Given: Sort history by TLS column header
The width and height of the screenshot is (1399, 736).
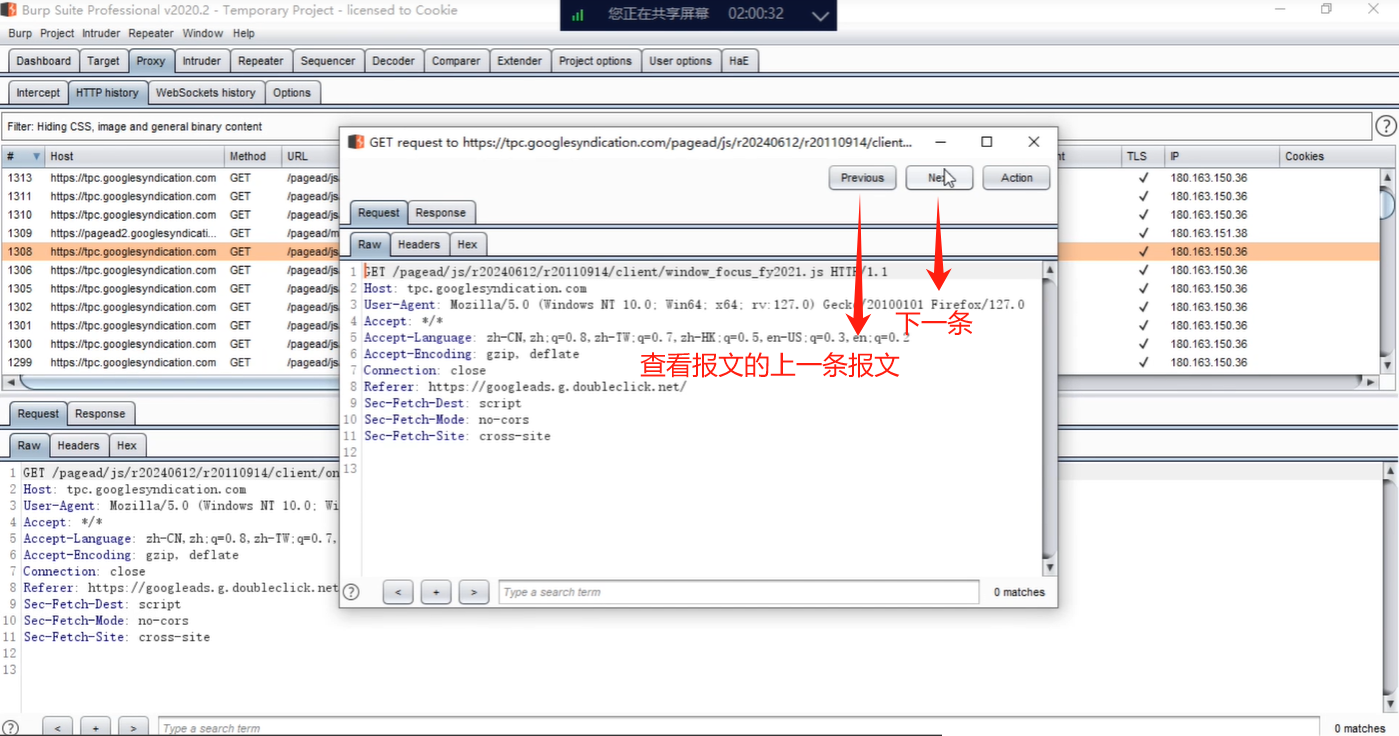Looking at the screenshot, I should (1143, 156).
